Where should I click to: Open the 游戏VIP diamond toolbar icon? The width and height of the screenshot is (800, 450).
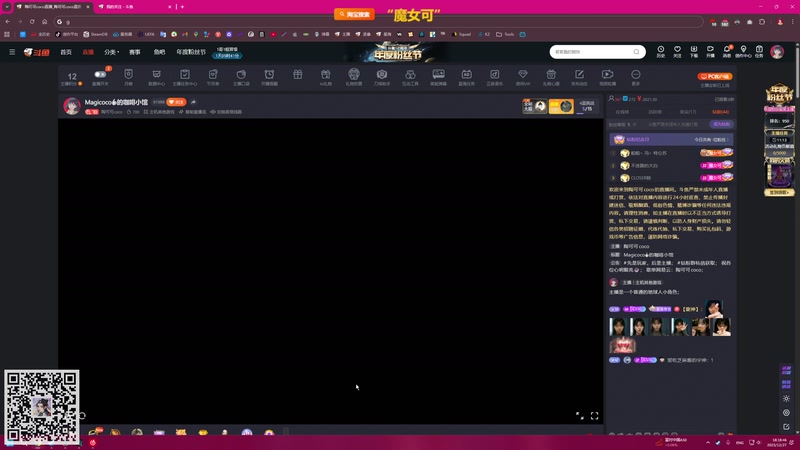coord(523,77)
